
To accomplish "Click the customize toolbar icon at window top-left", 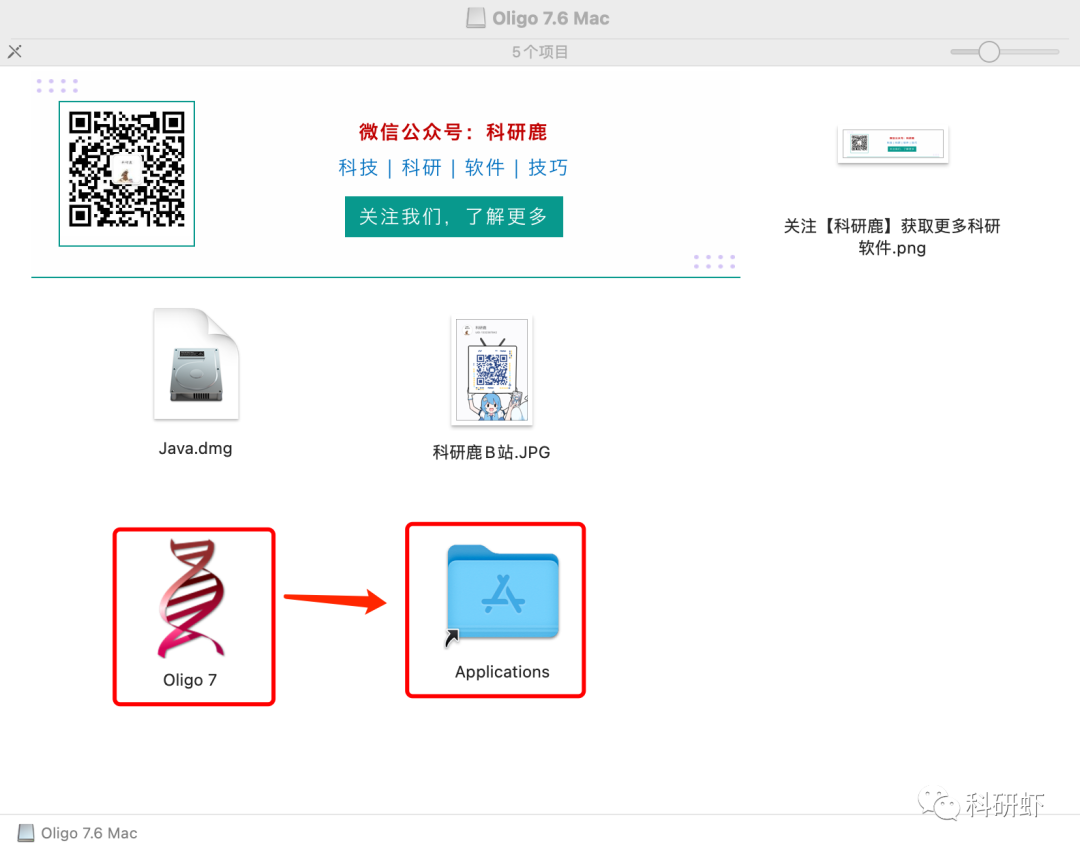I will tap(14, 52).
